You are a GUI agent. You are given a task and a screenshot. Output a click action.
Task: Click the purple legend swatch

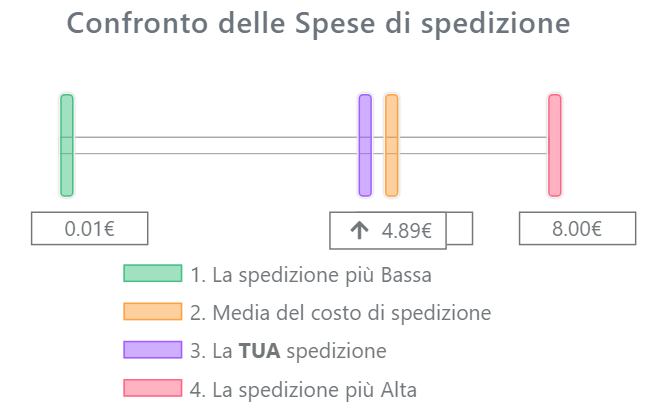[153, 350]
